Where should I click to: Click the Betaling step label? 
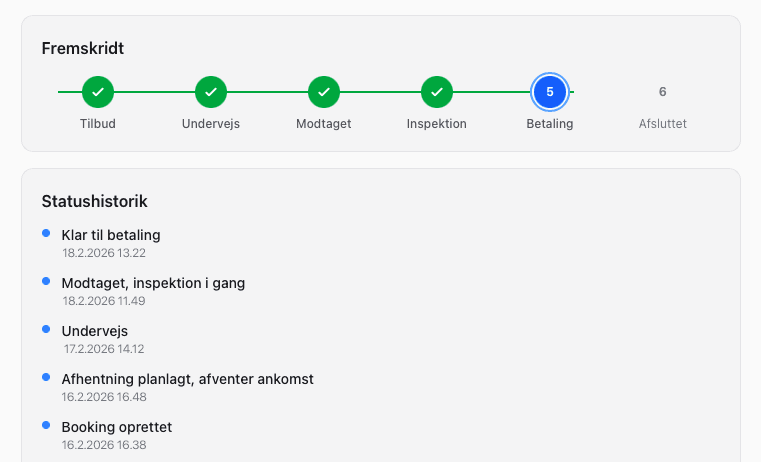click(550, 124)
